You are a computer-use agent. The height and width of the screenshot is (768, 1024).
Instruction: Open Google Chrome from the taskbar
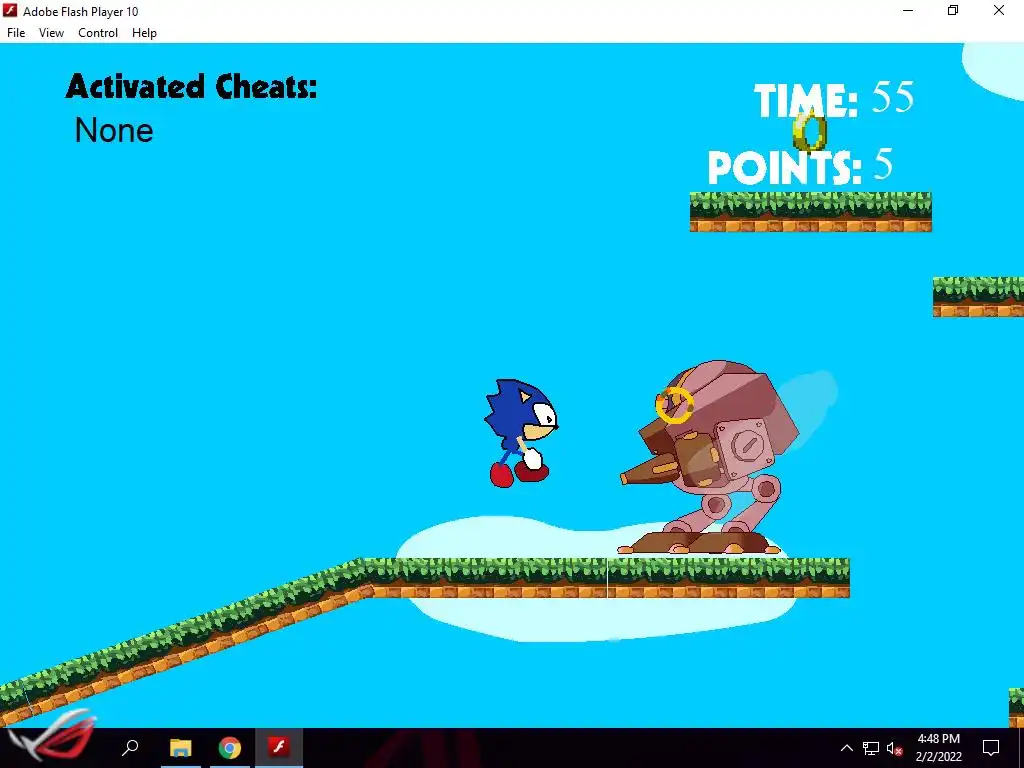229,747
